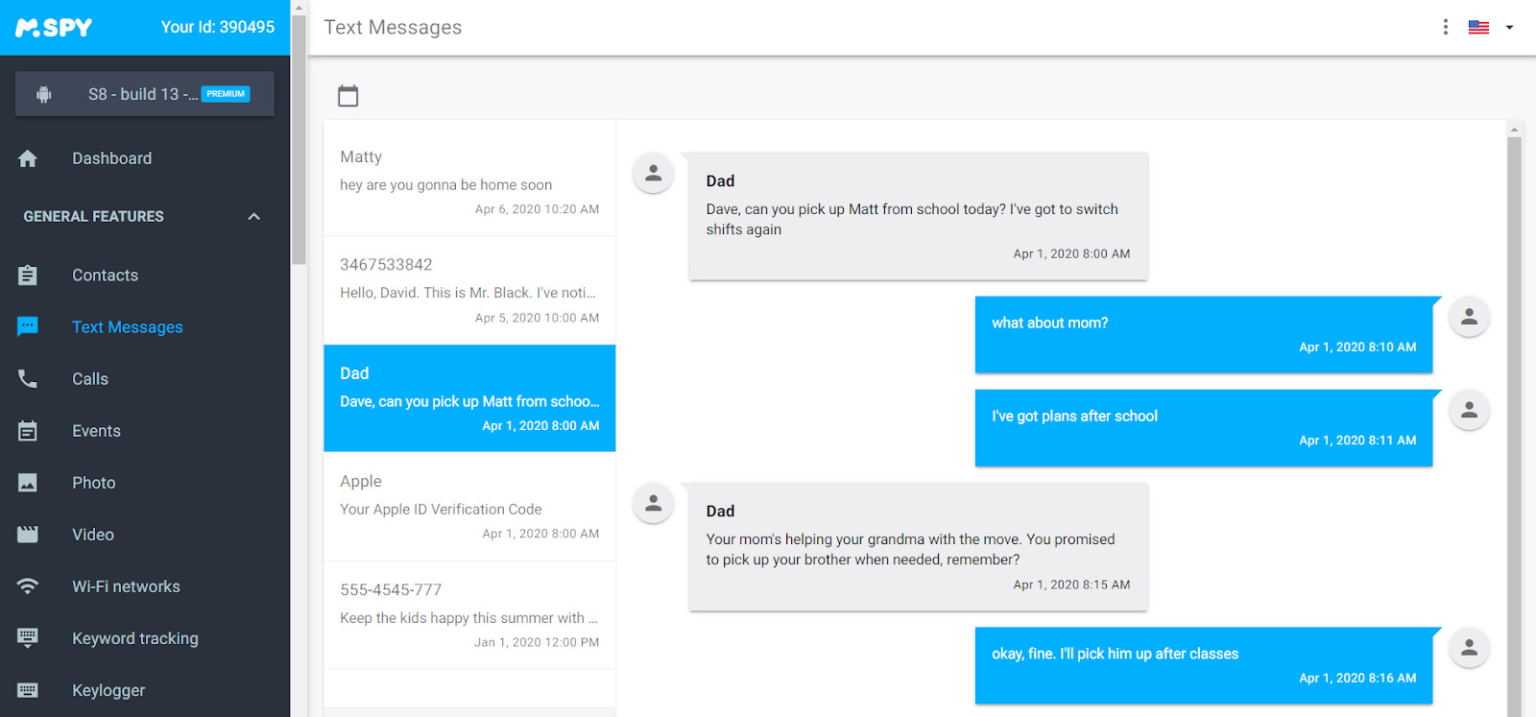Collapse the General Features section
The height and width of the screenshot is (717, 1536).
click(x=254, y=216)
